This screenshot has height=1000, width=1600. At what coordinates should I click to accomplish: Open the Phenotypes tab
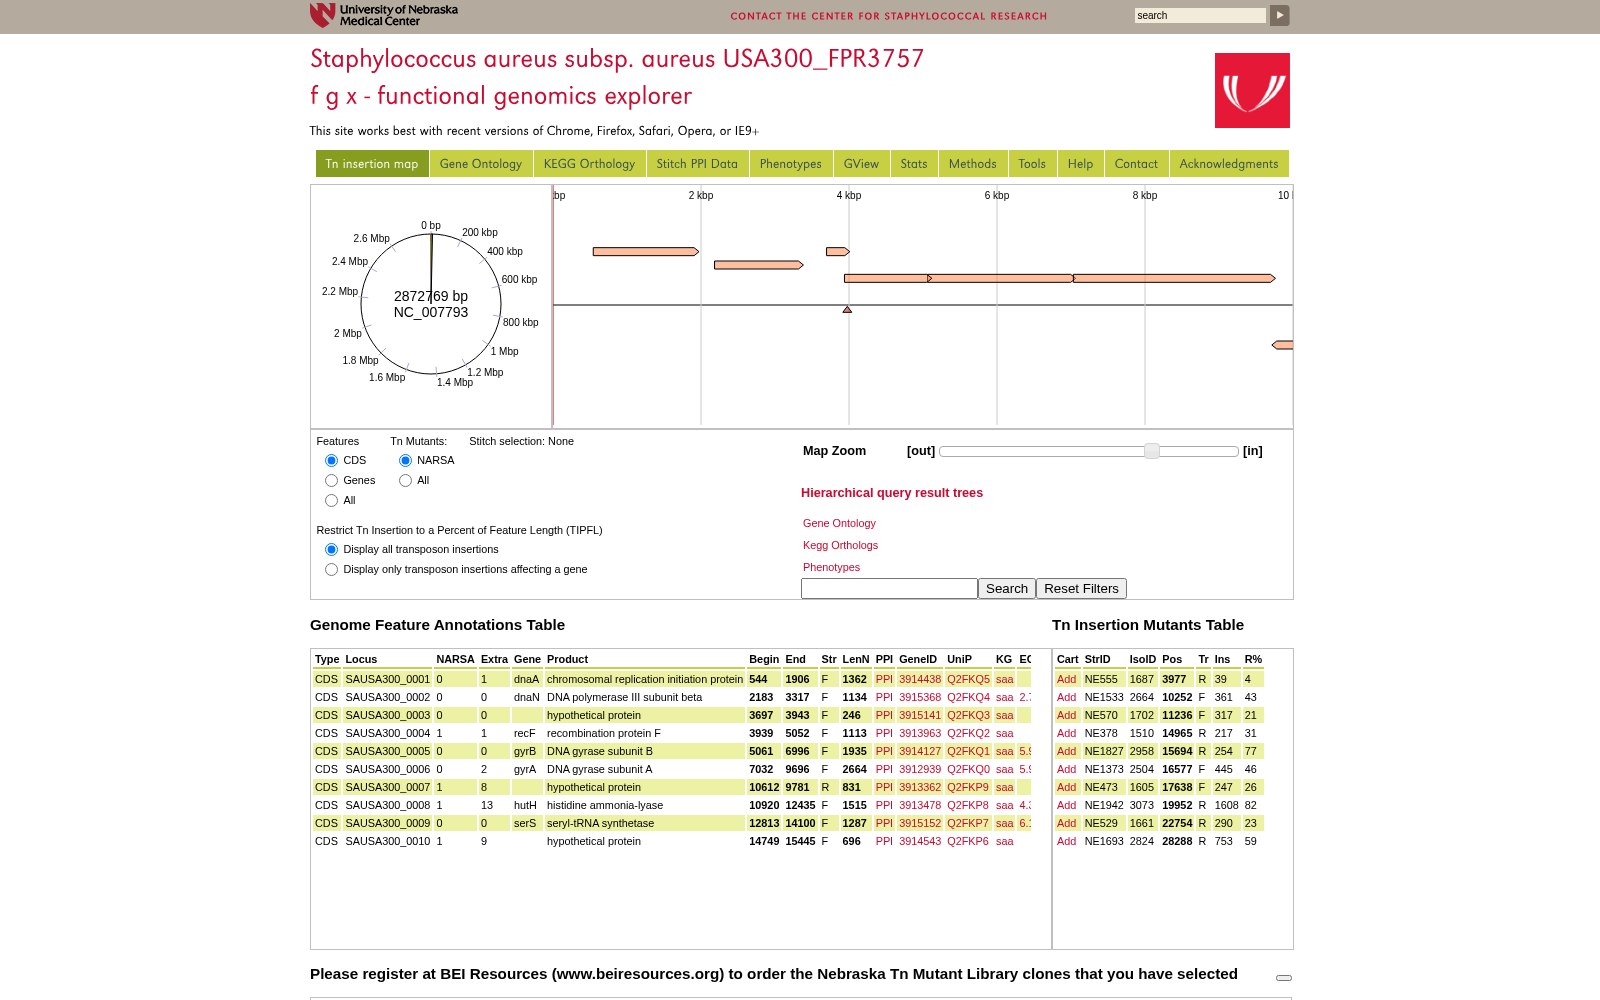tap(791, 164)
